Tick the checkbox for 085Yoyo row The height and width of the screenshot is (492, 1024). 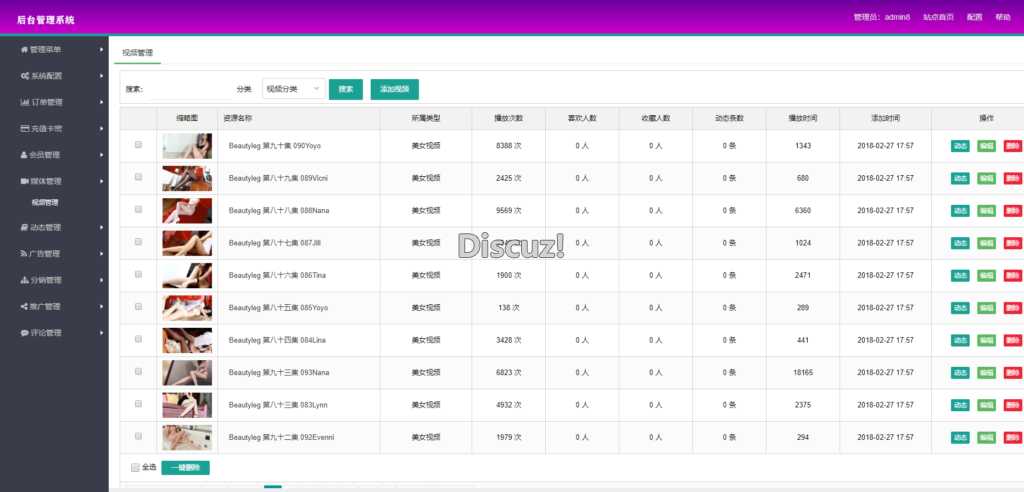(138, 306)
